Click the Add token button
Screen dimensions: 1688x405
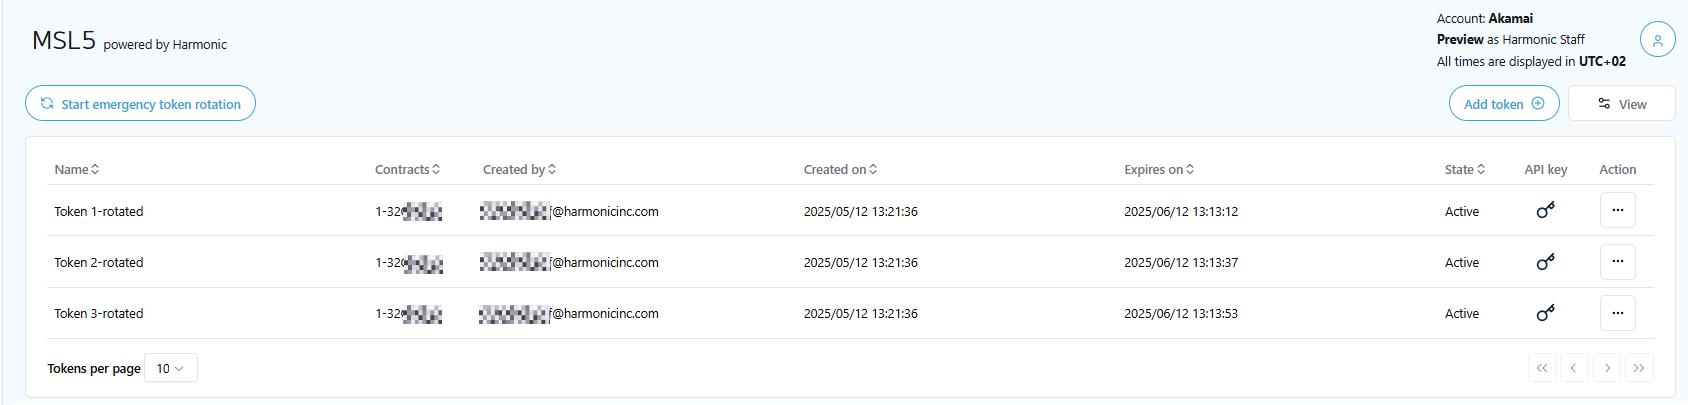point(1503,104)
